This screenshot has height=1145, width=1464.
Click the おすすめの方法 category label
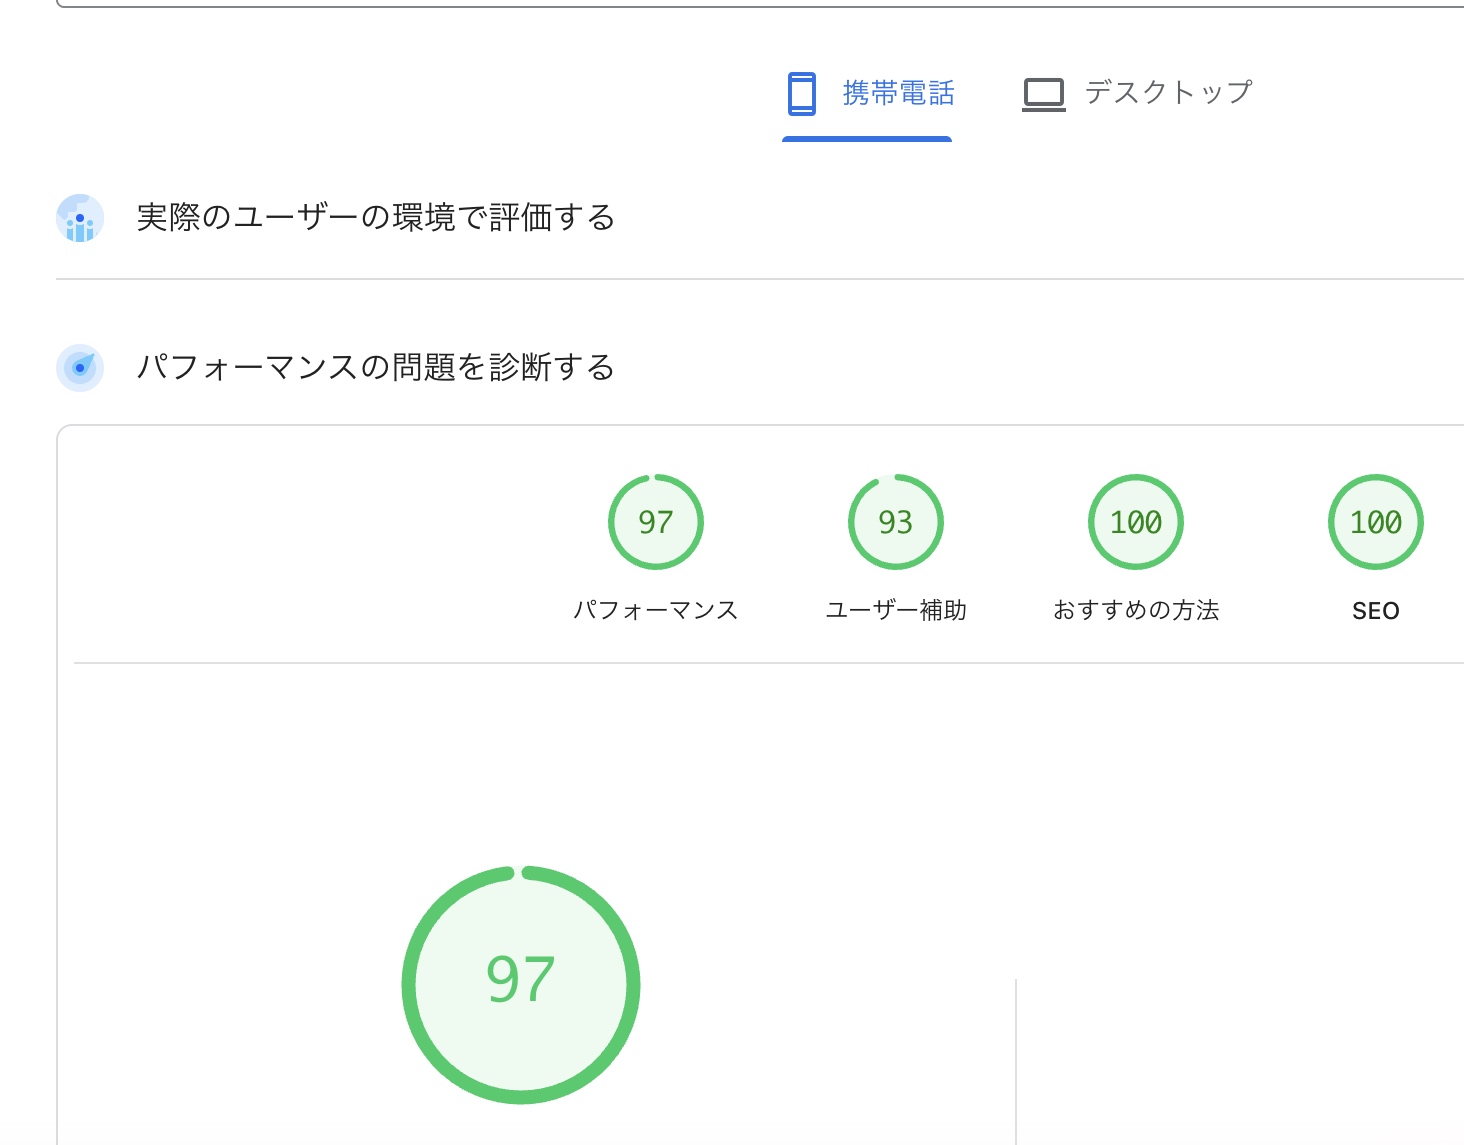[1136, 610]
